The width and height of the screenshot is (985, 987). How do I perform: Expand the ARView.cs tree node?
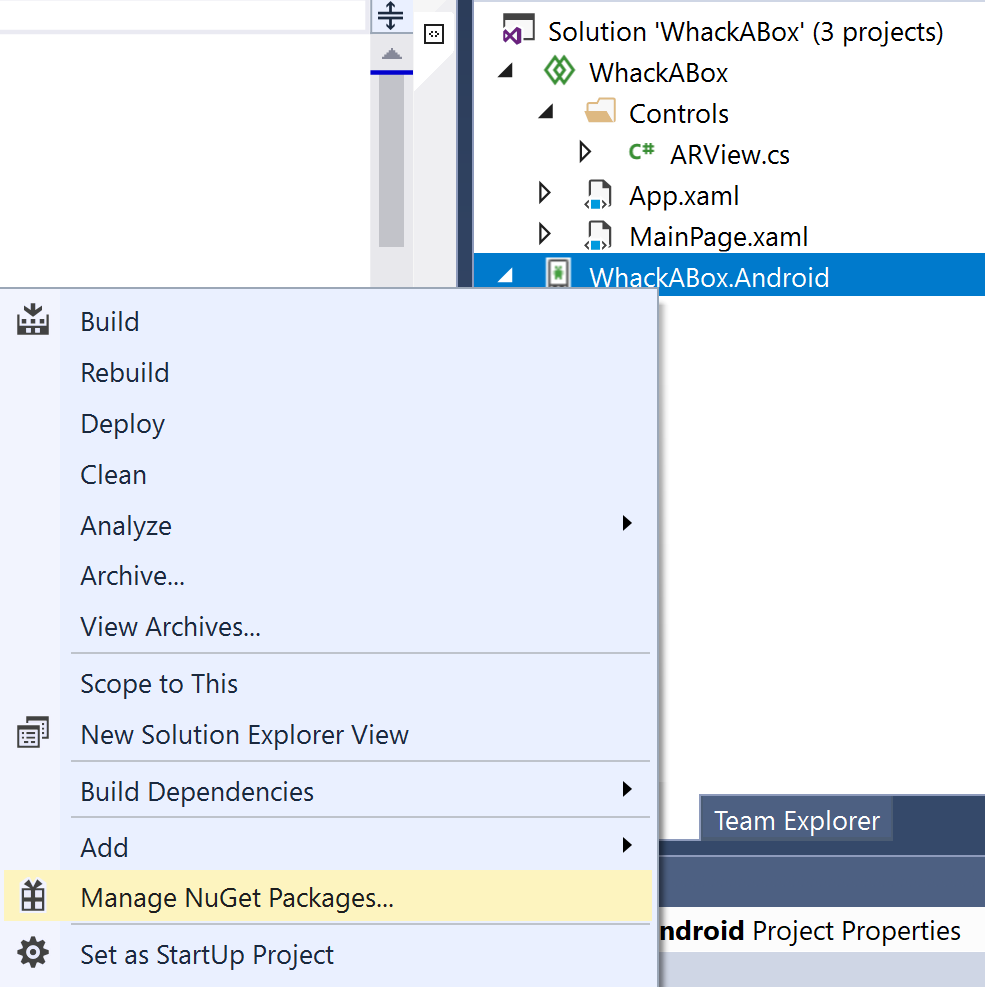pyautogui.click(x=586, y=153)
